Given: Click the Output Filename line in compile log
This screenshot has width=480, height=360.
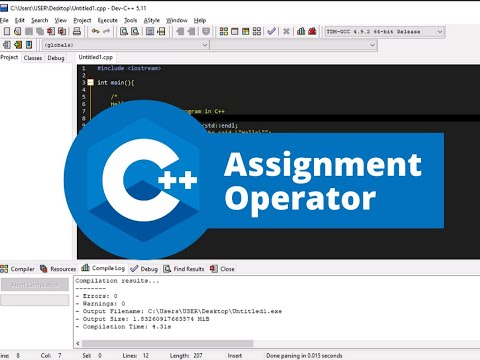Looking at the screenshot, I should click(179, 311).
